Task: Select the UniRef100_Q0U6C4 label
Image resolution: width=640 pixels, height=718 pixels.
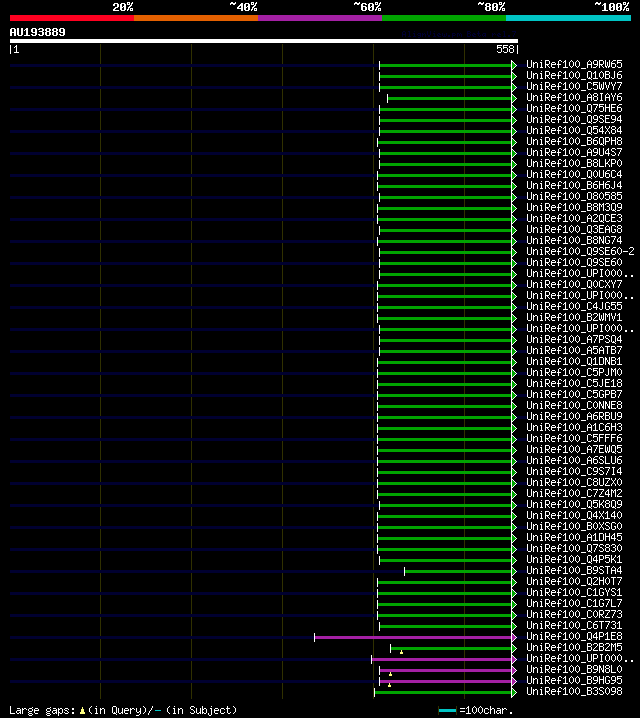Action: coord(574,174)
